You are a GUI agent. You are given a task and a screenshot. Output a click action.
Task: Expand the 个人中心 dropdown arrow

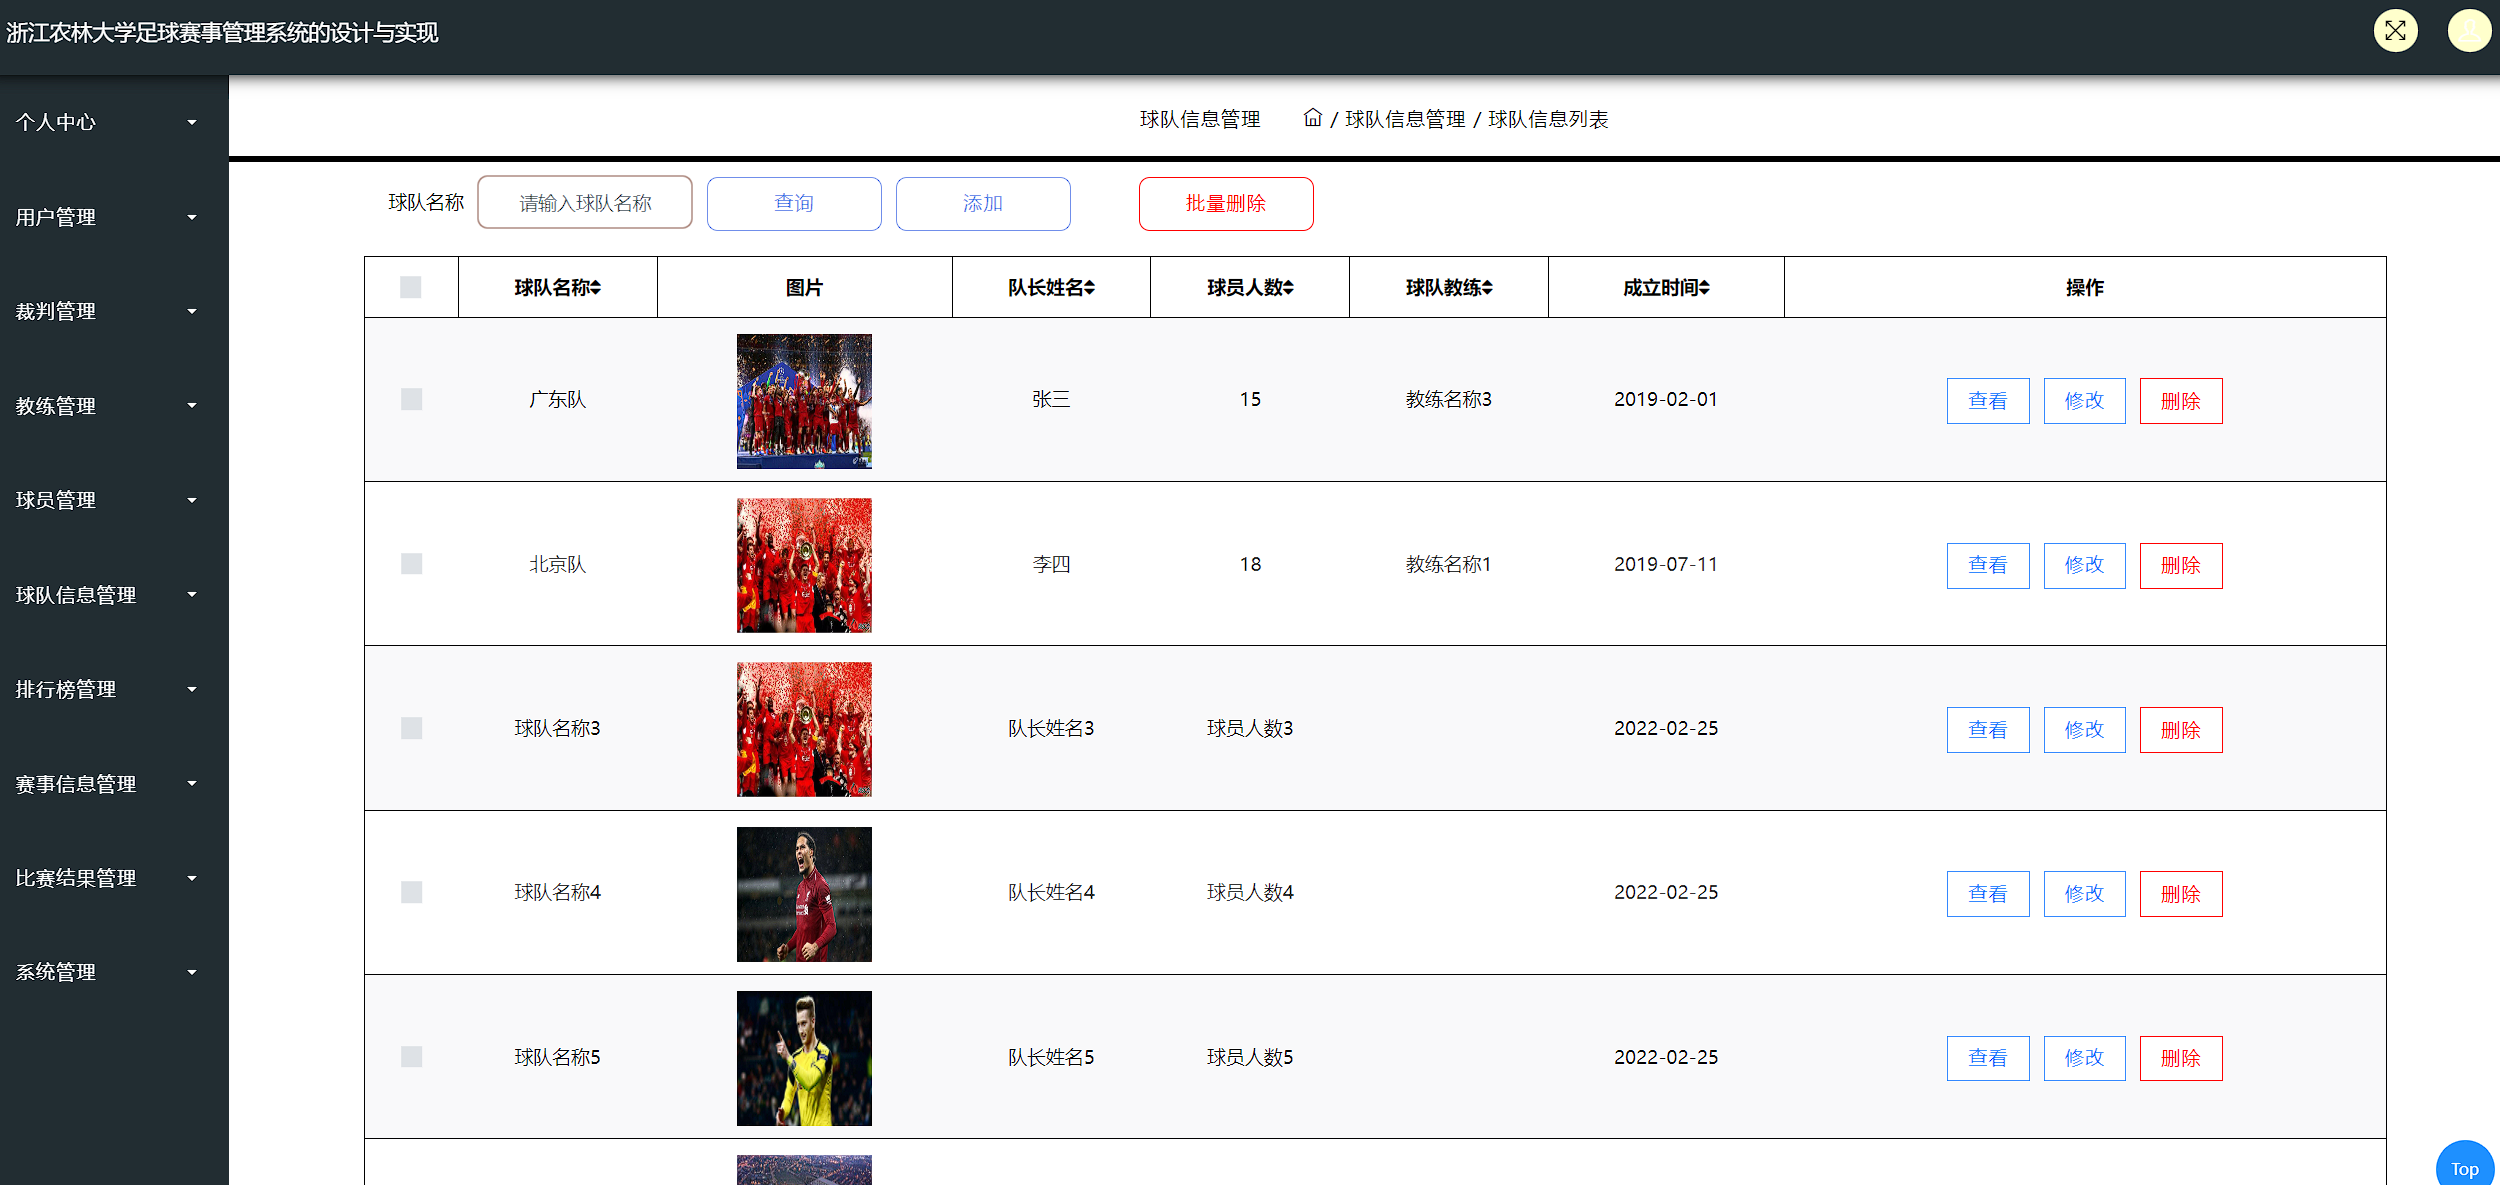[x=192, y=122]
